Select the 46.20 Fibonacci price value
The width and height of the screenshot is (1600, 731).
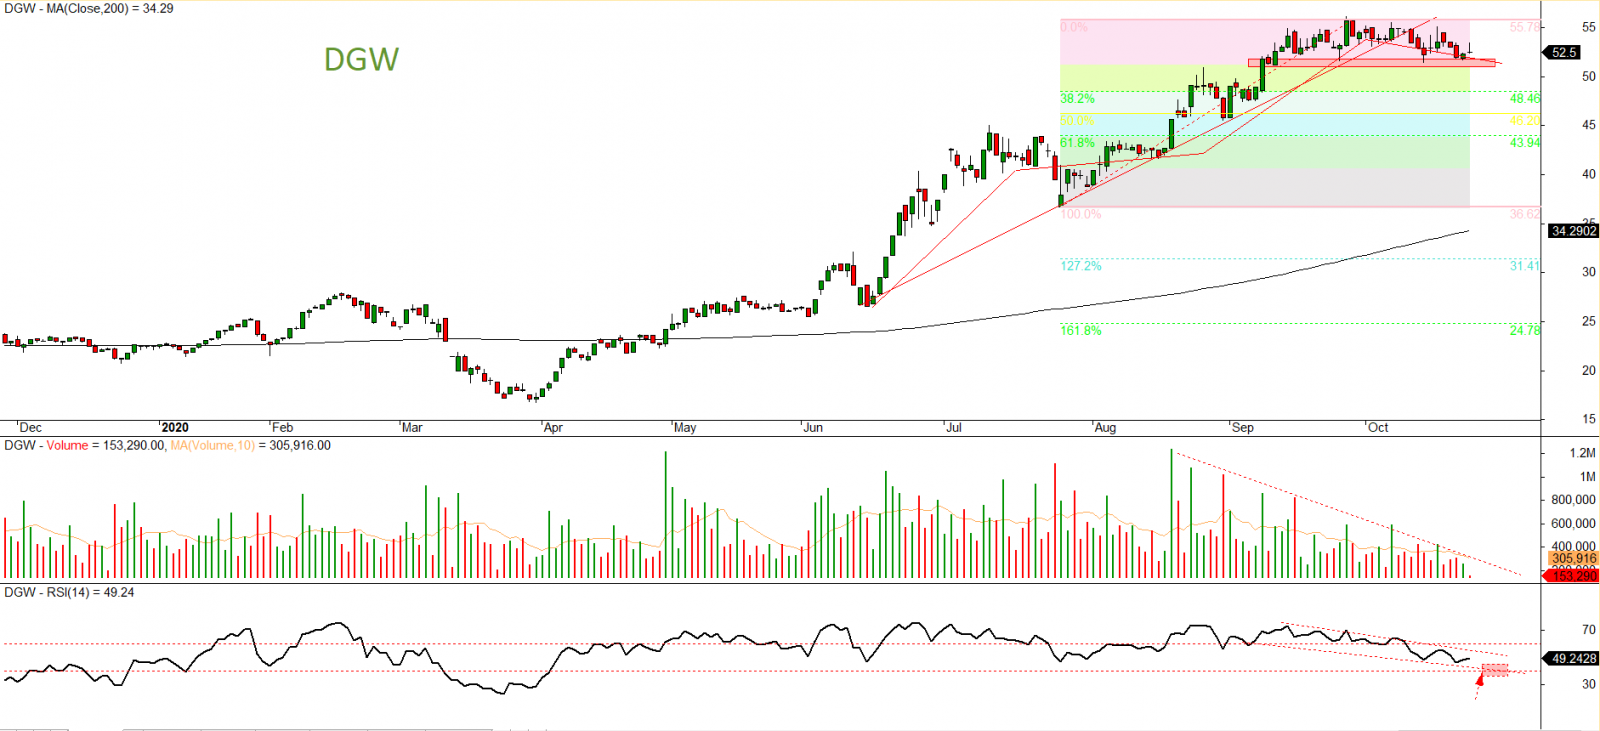pos(1525,121)
